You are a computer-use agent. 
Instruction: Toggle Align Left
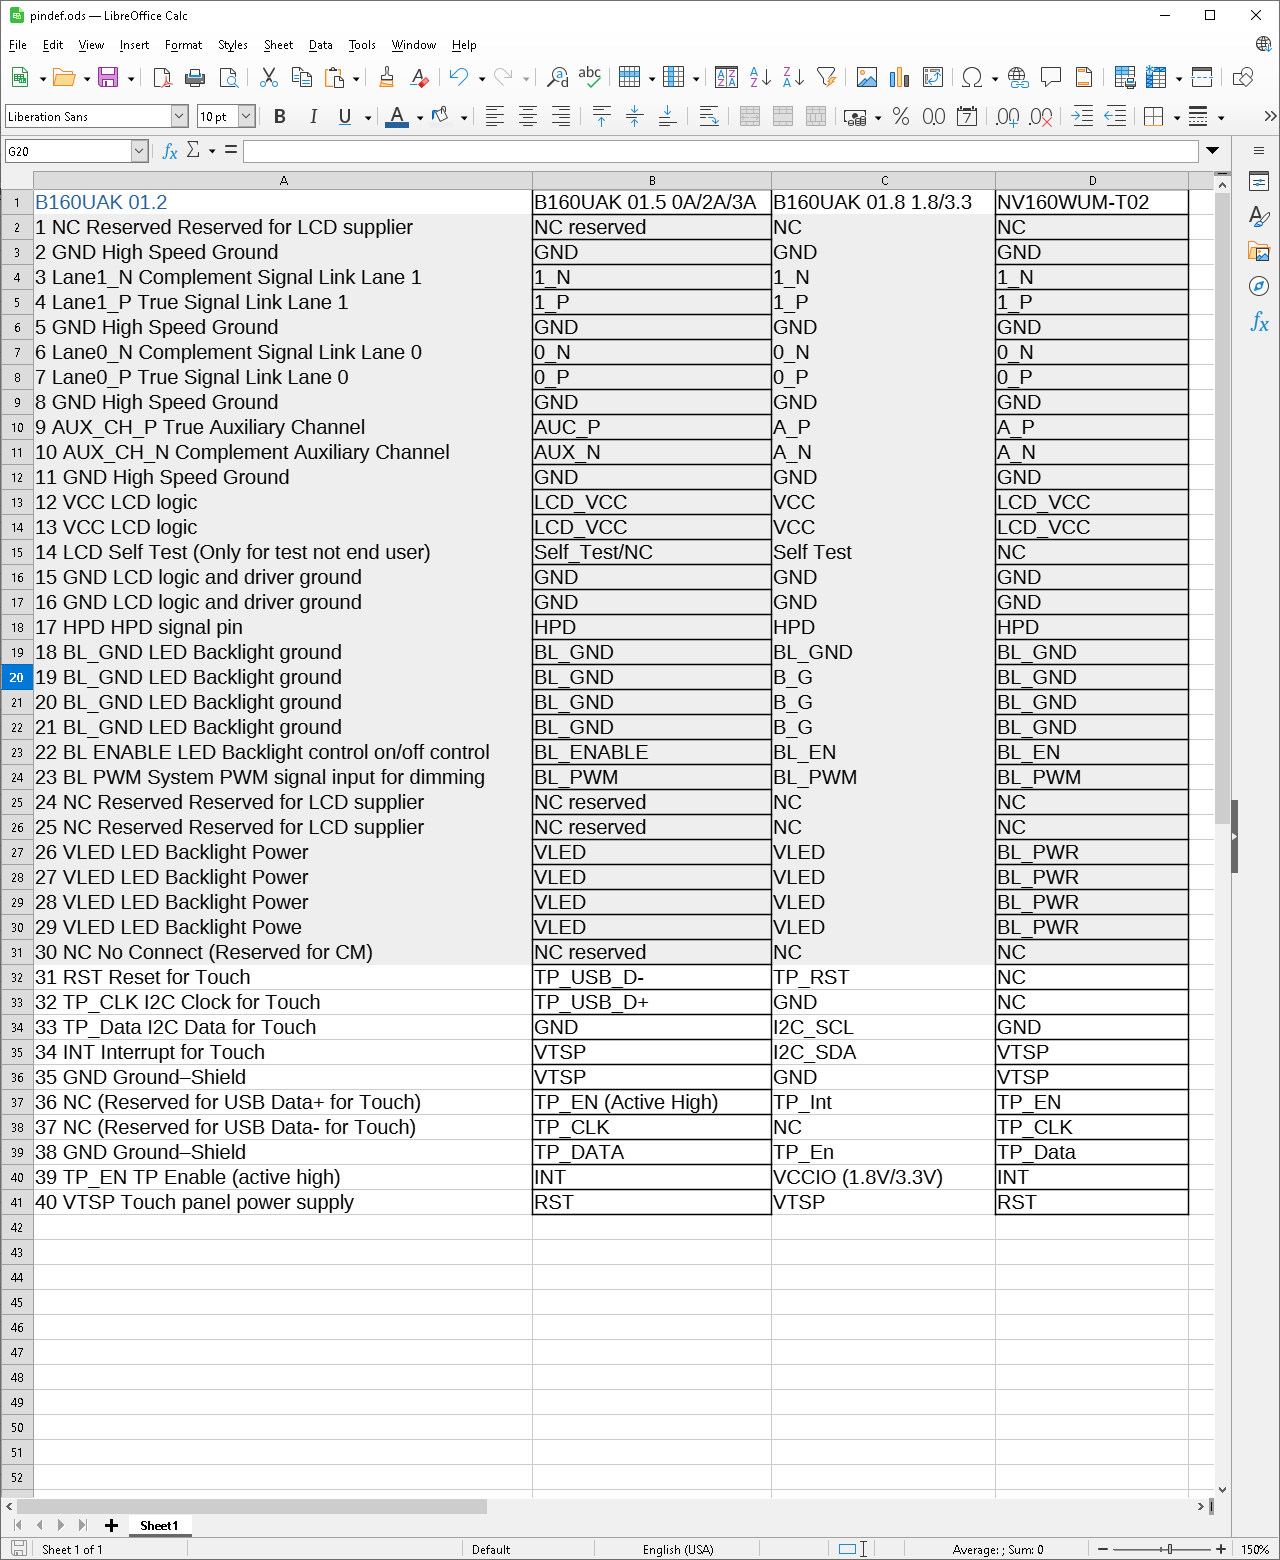tap(495, 117)
